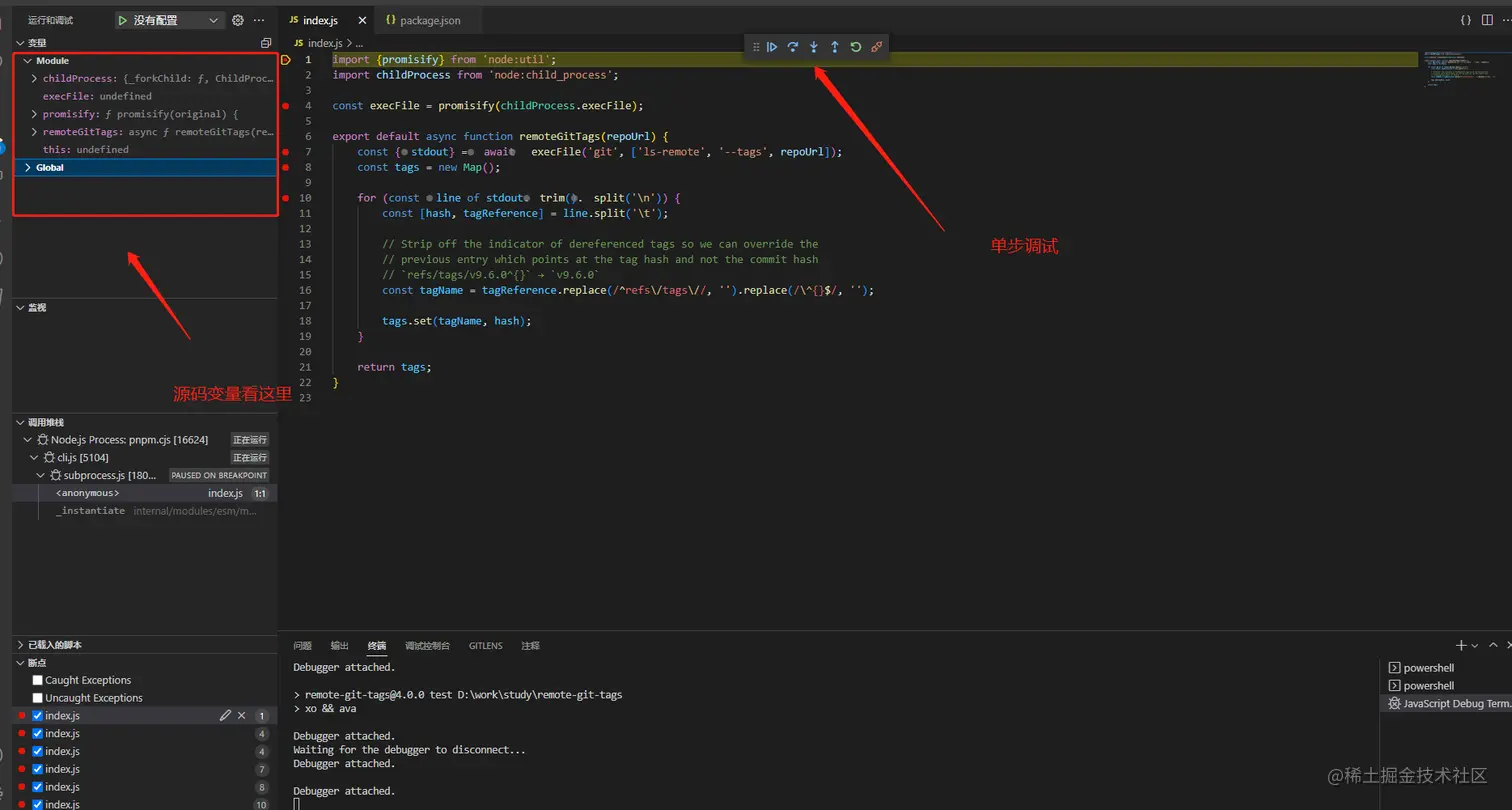
Task: Toggle the Uncaught Exceptions checkbox
Action: coord(38,698)
